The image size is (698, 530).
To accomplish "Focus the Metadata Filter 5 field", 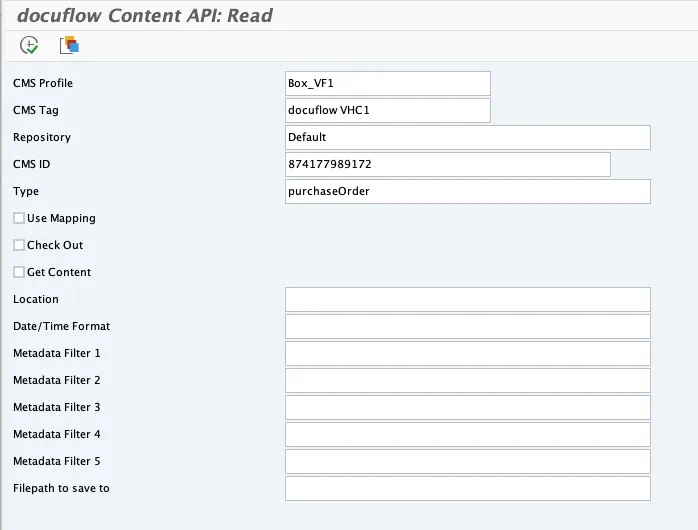I will click(x=468, y=461).
